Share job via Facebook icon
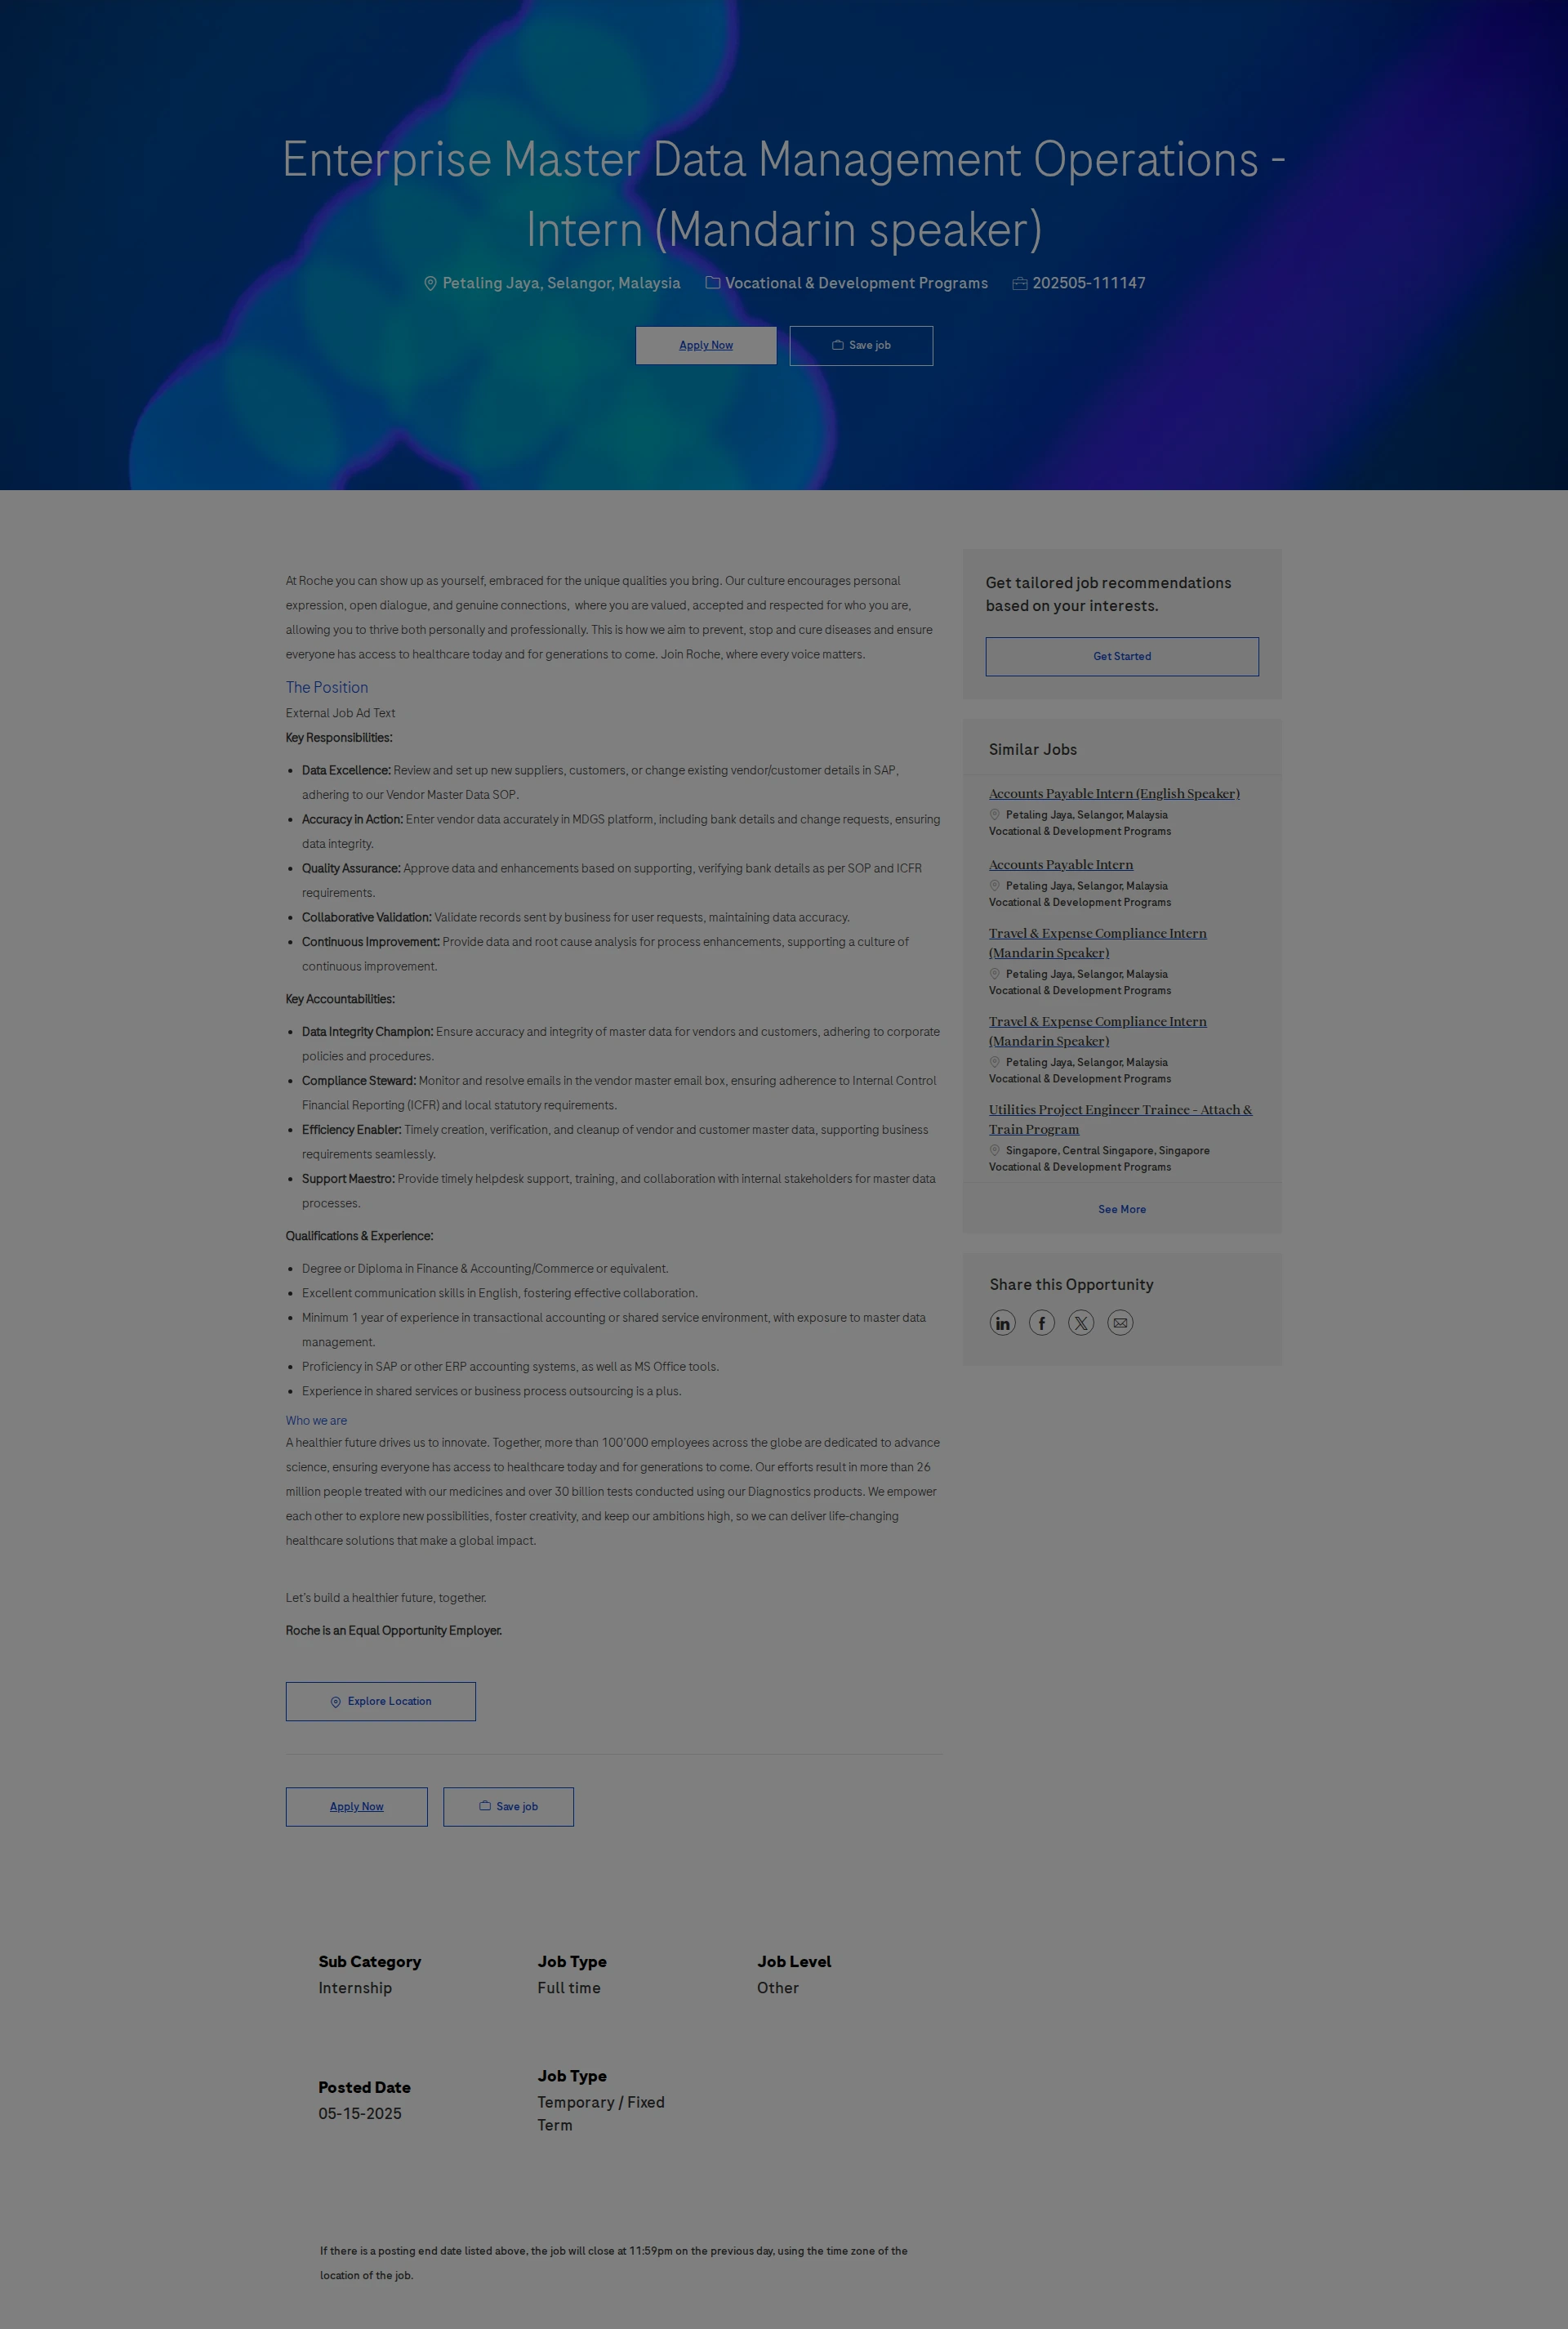1568x2329 pixels. click(x=1041, y=1323)
